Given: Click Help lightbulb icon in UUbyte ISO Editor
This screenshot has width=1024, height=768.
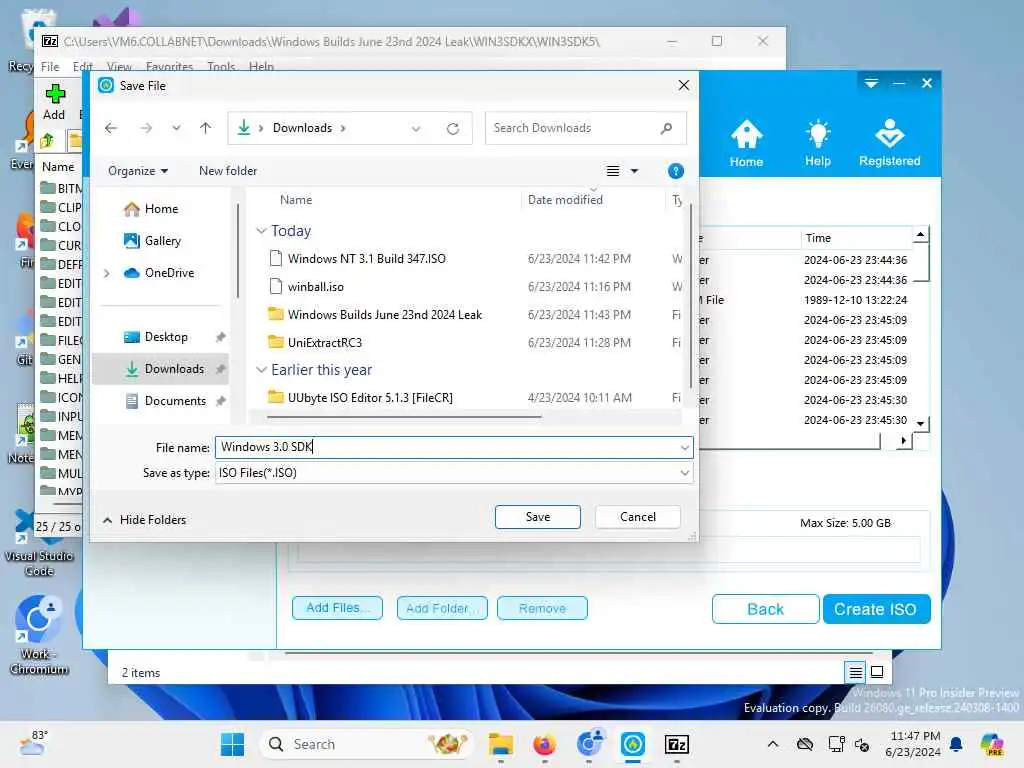Looking at the screenshot, I should coord(818,143).
